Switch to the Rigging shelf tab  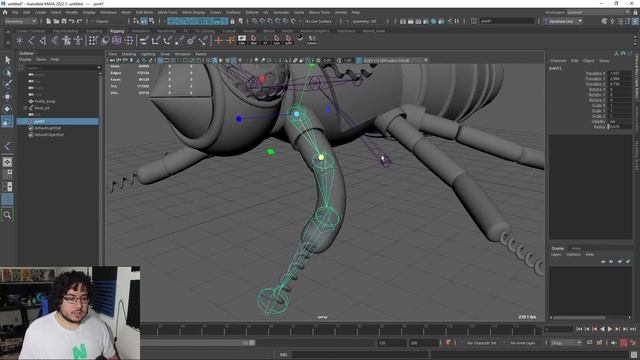[x=117, y=31]
